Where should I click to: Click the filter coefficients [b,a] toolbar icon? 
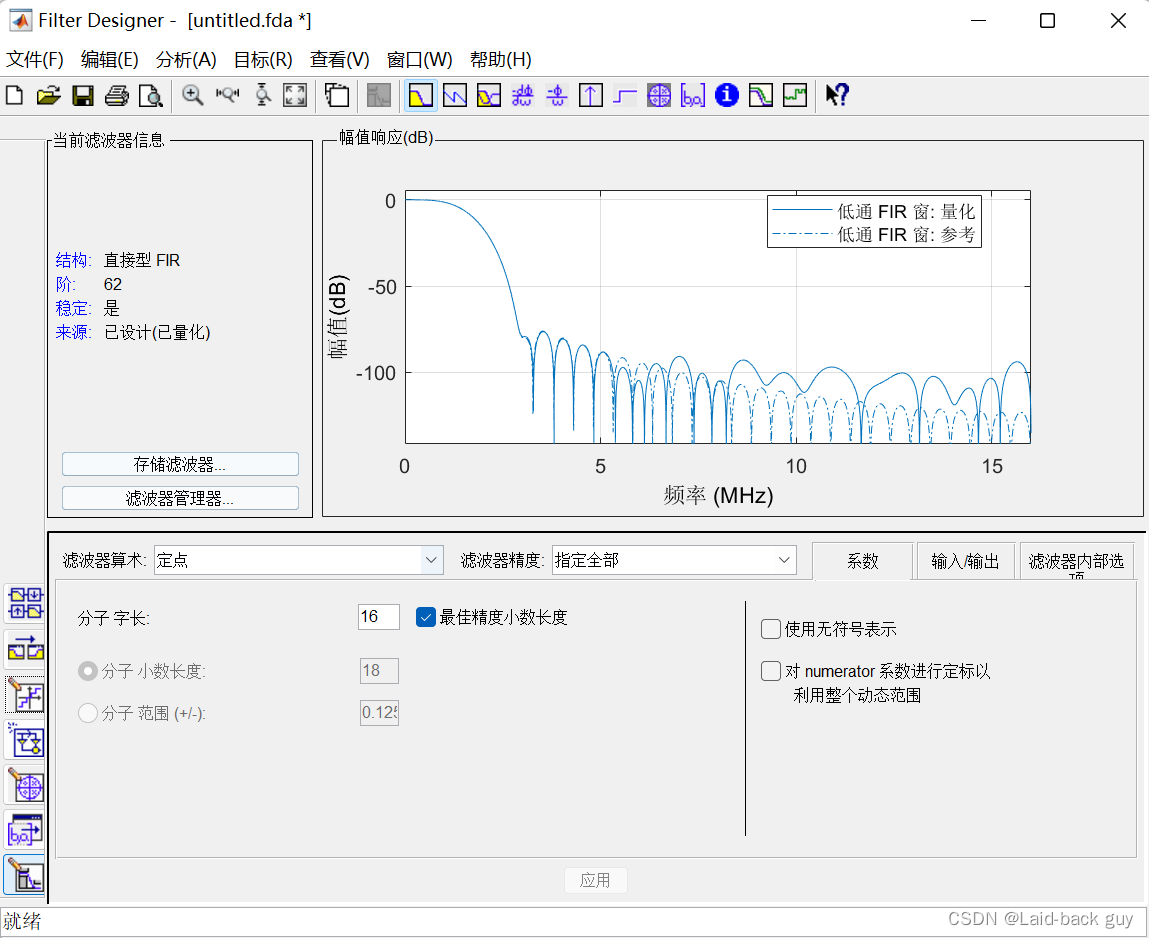[x=692, y=95]
